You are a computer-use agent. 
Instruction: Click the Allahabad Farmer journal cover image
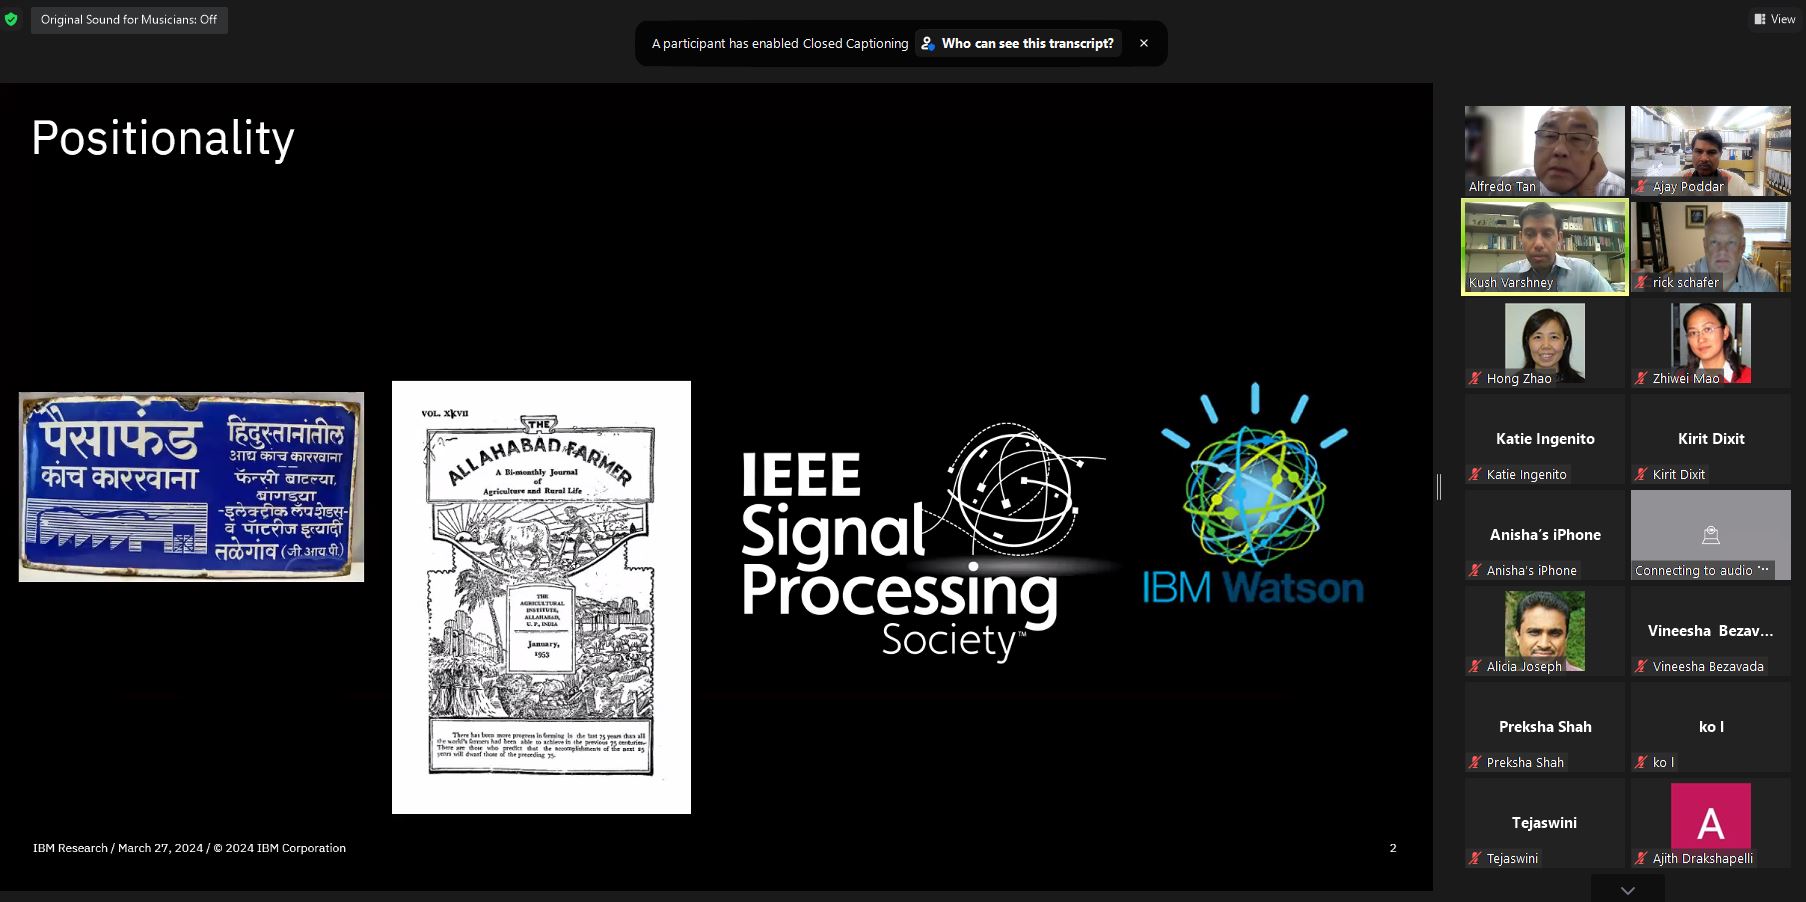click(541, 597)
